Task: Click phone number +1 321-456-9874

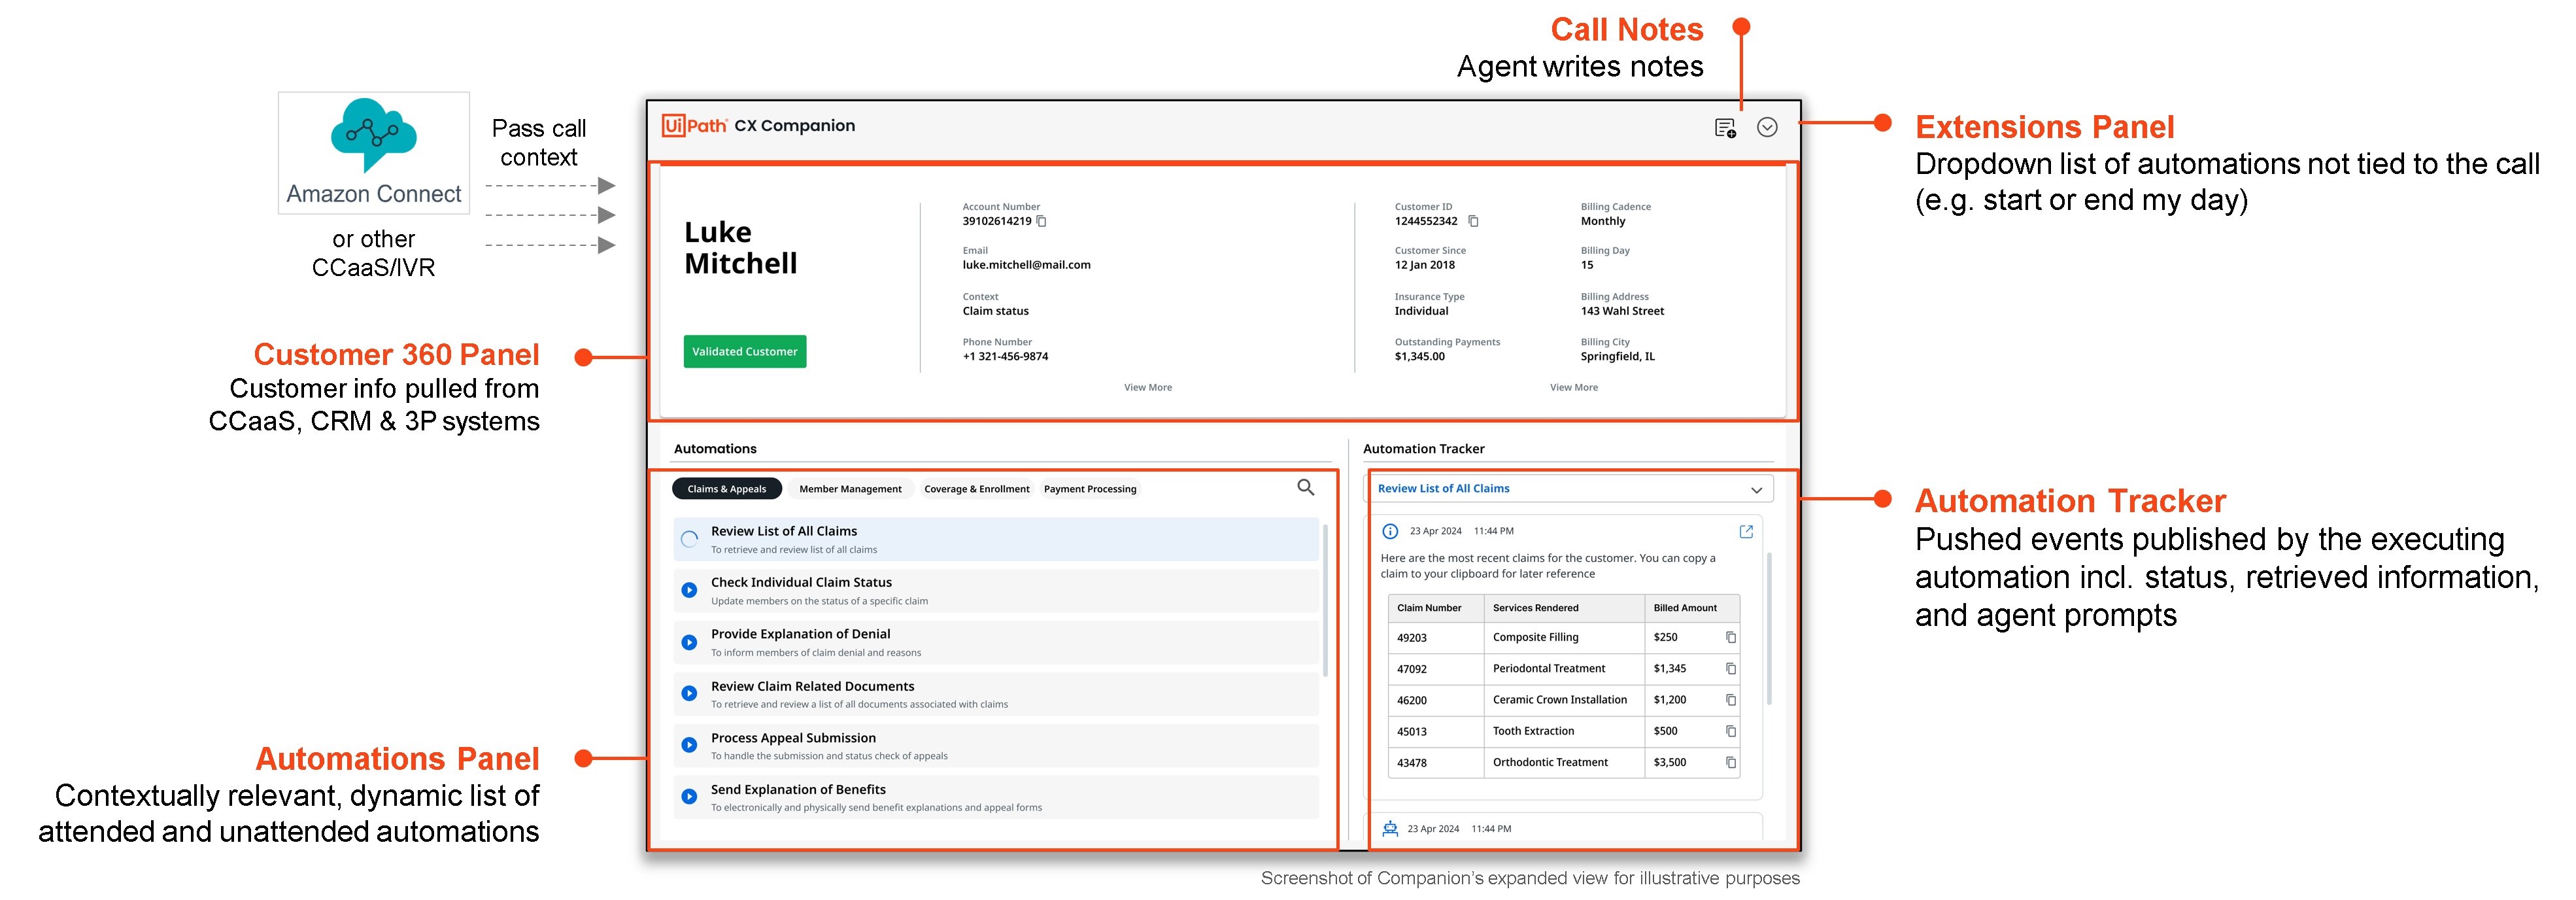Action: point(1005,356)
